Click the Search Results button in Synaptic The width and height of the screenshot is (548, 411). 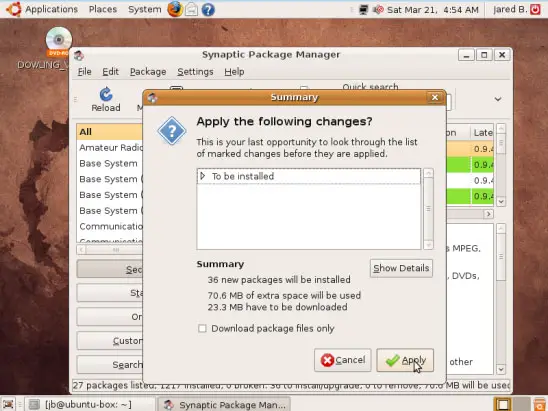109,365
